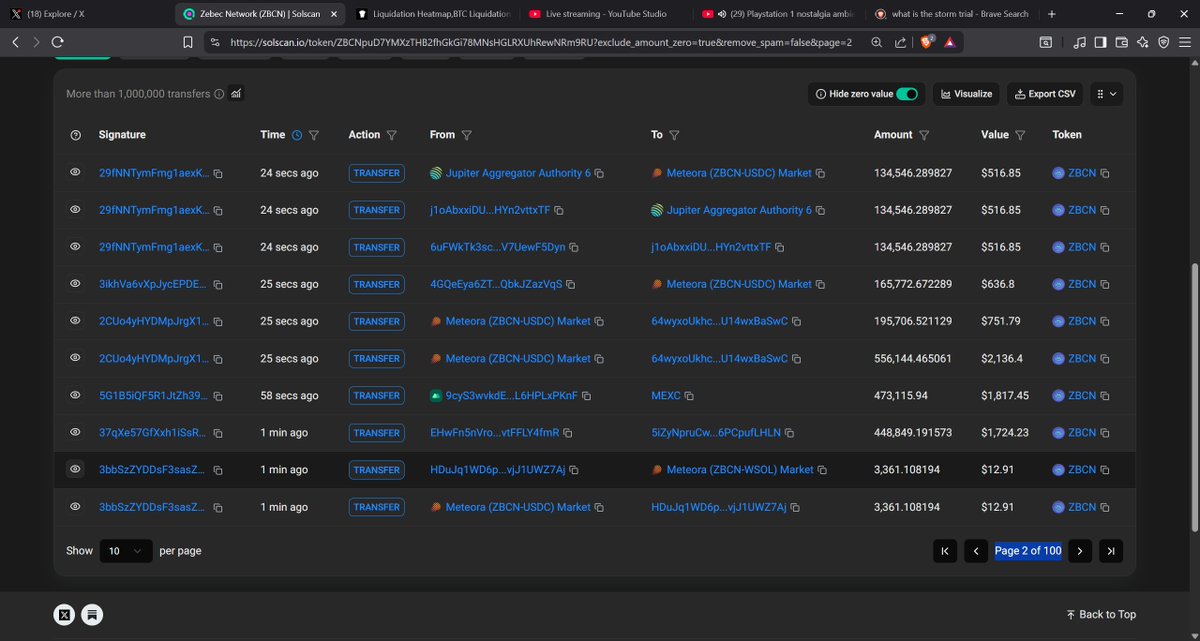Click the help eye icon in table header
Screen dimensions: 1200x641
(75, 135)
